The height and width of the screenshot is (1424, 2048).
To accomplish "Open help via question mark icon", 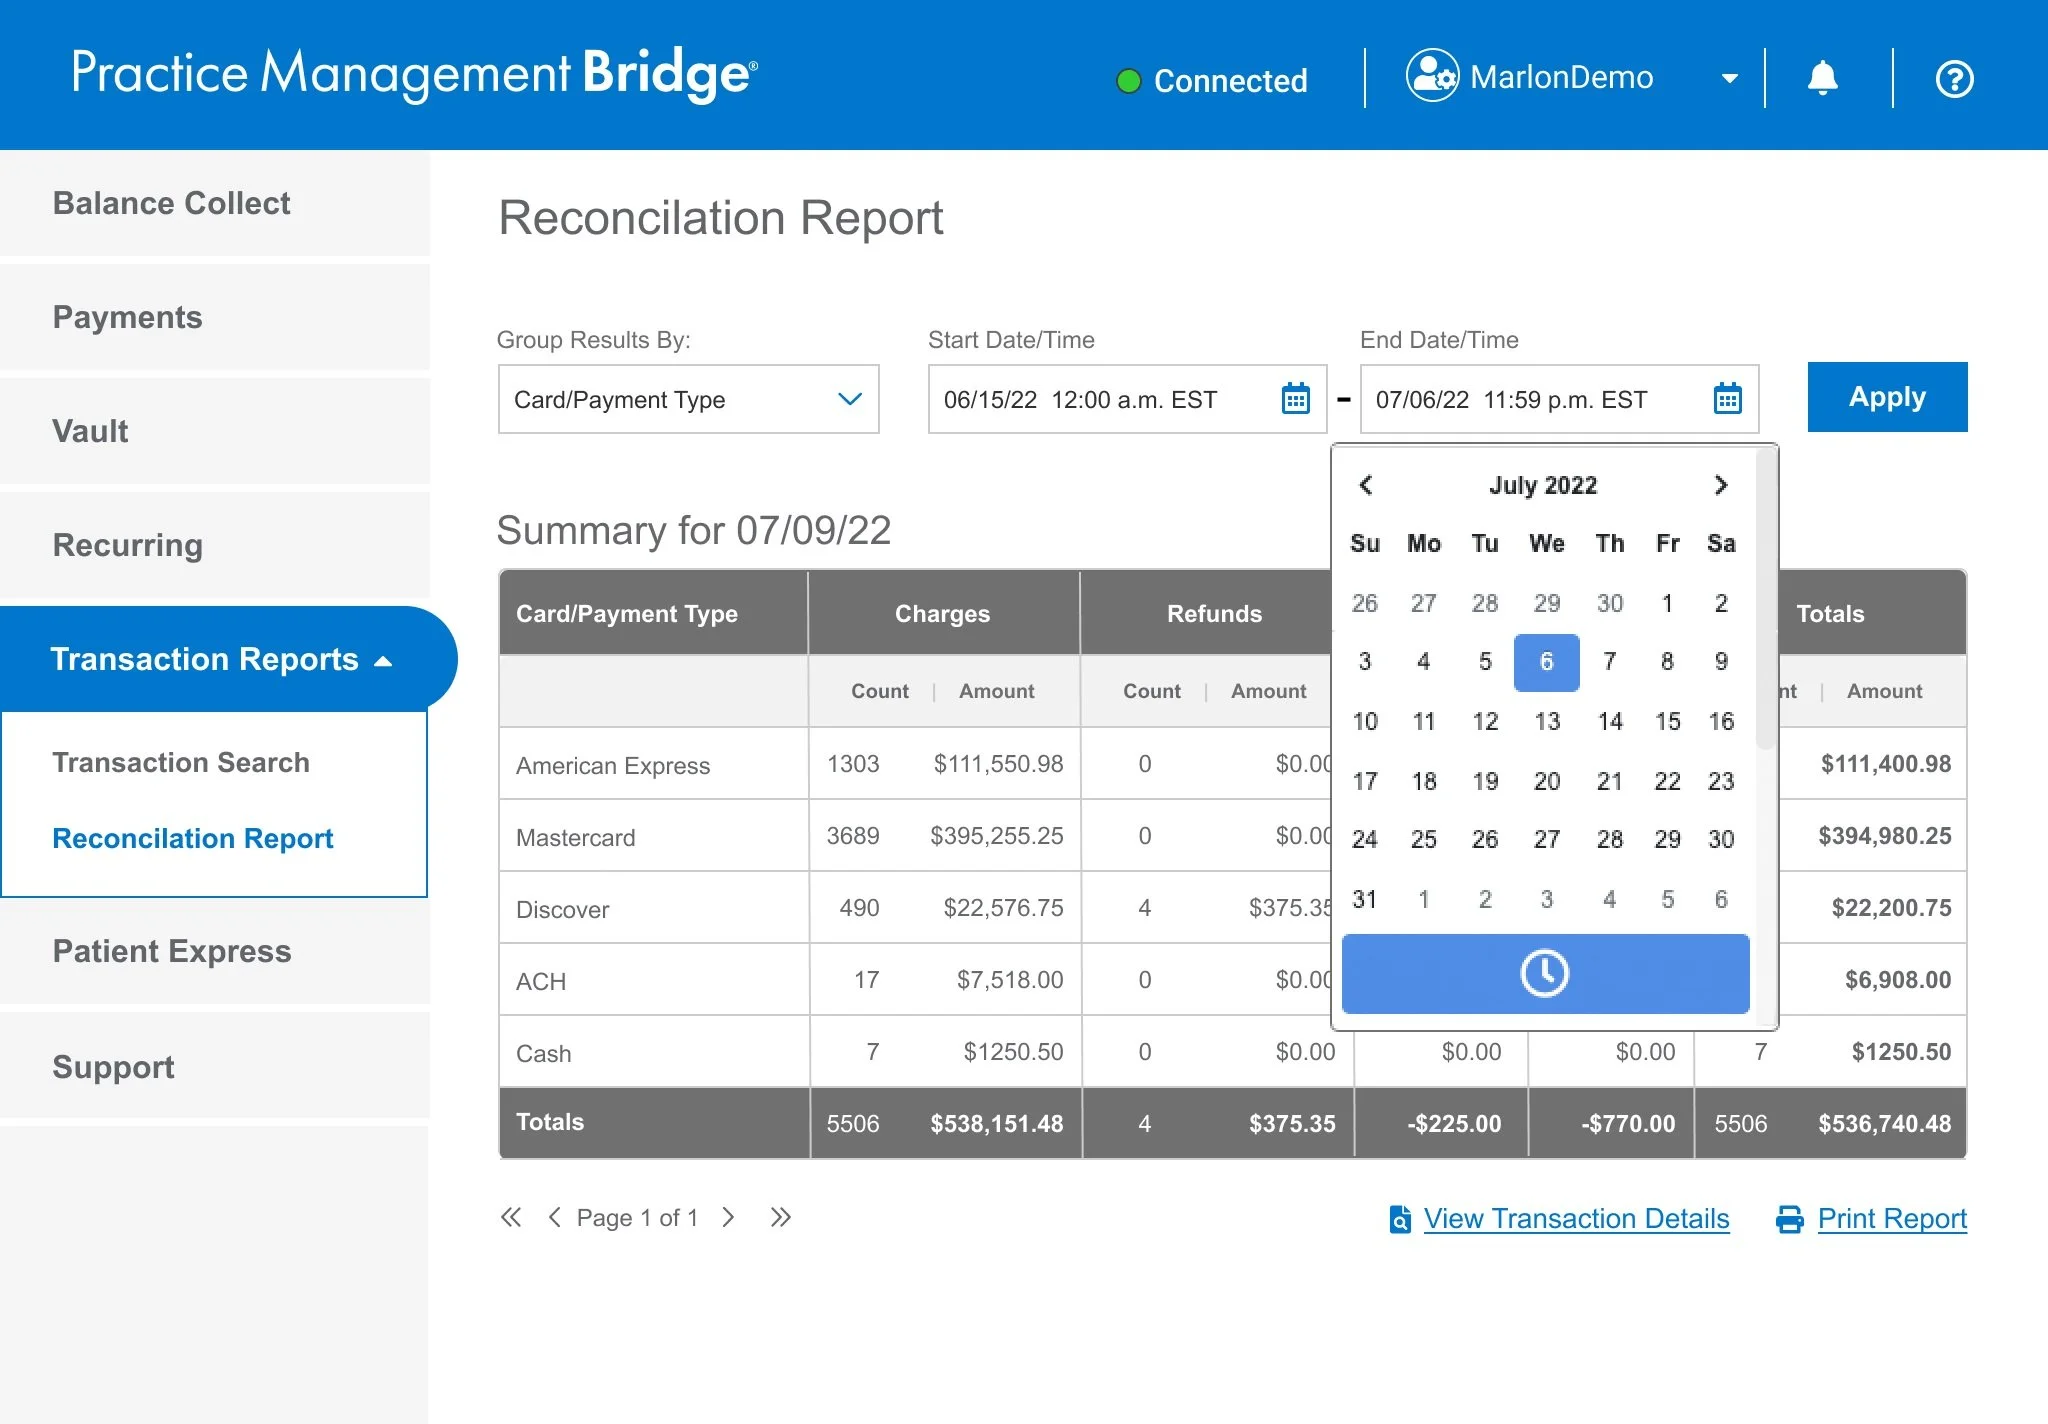I will click(1954, 78).
